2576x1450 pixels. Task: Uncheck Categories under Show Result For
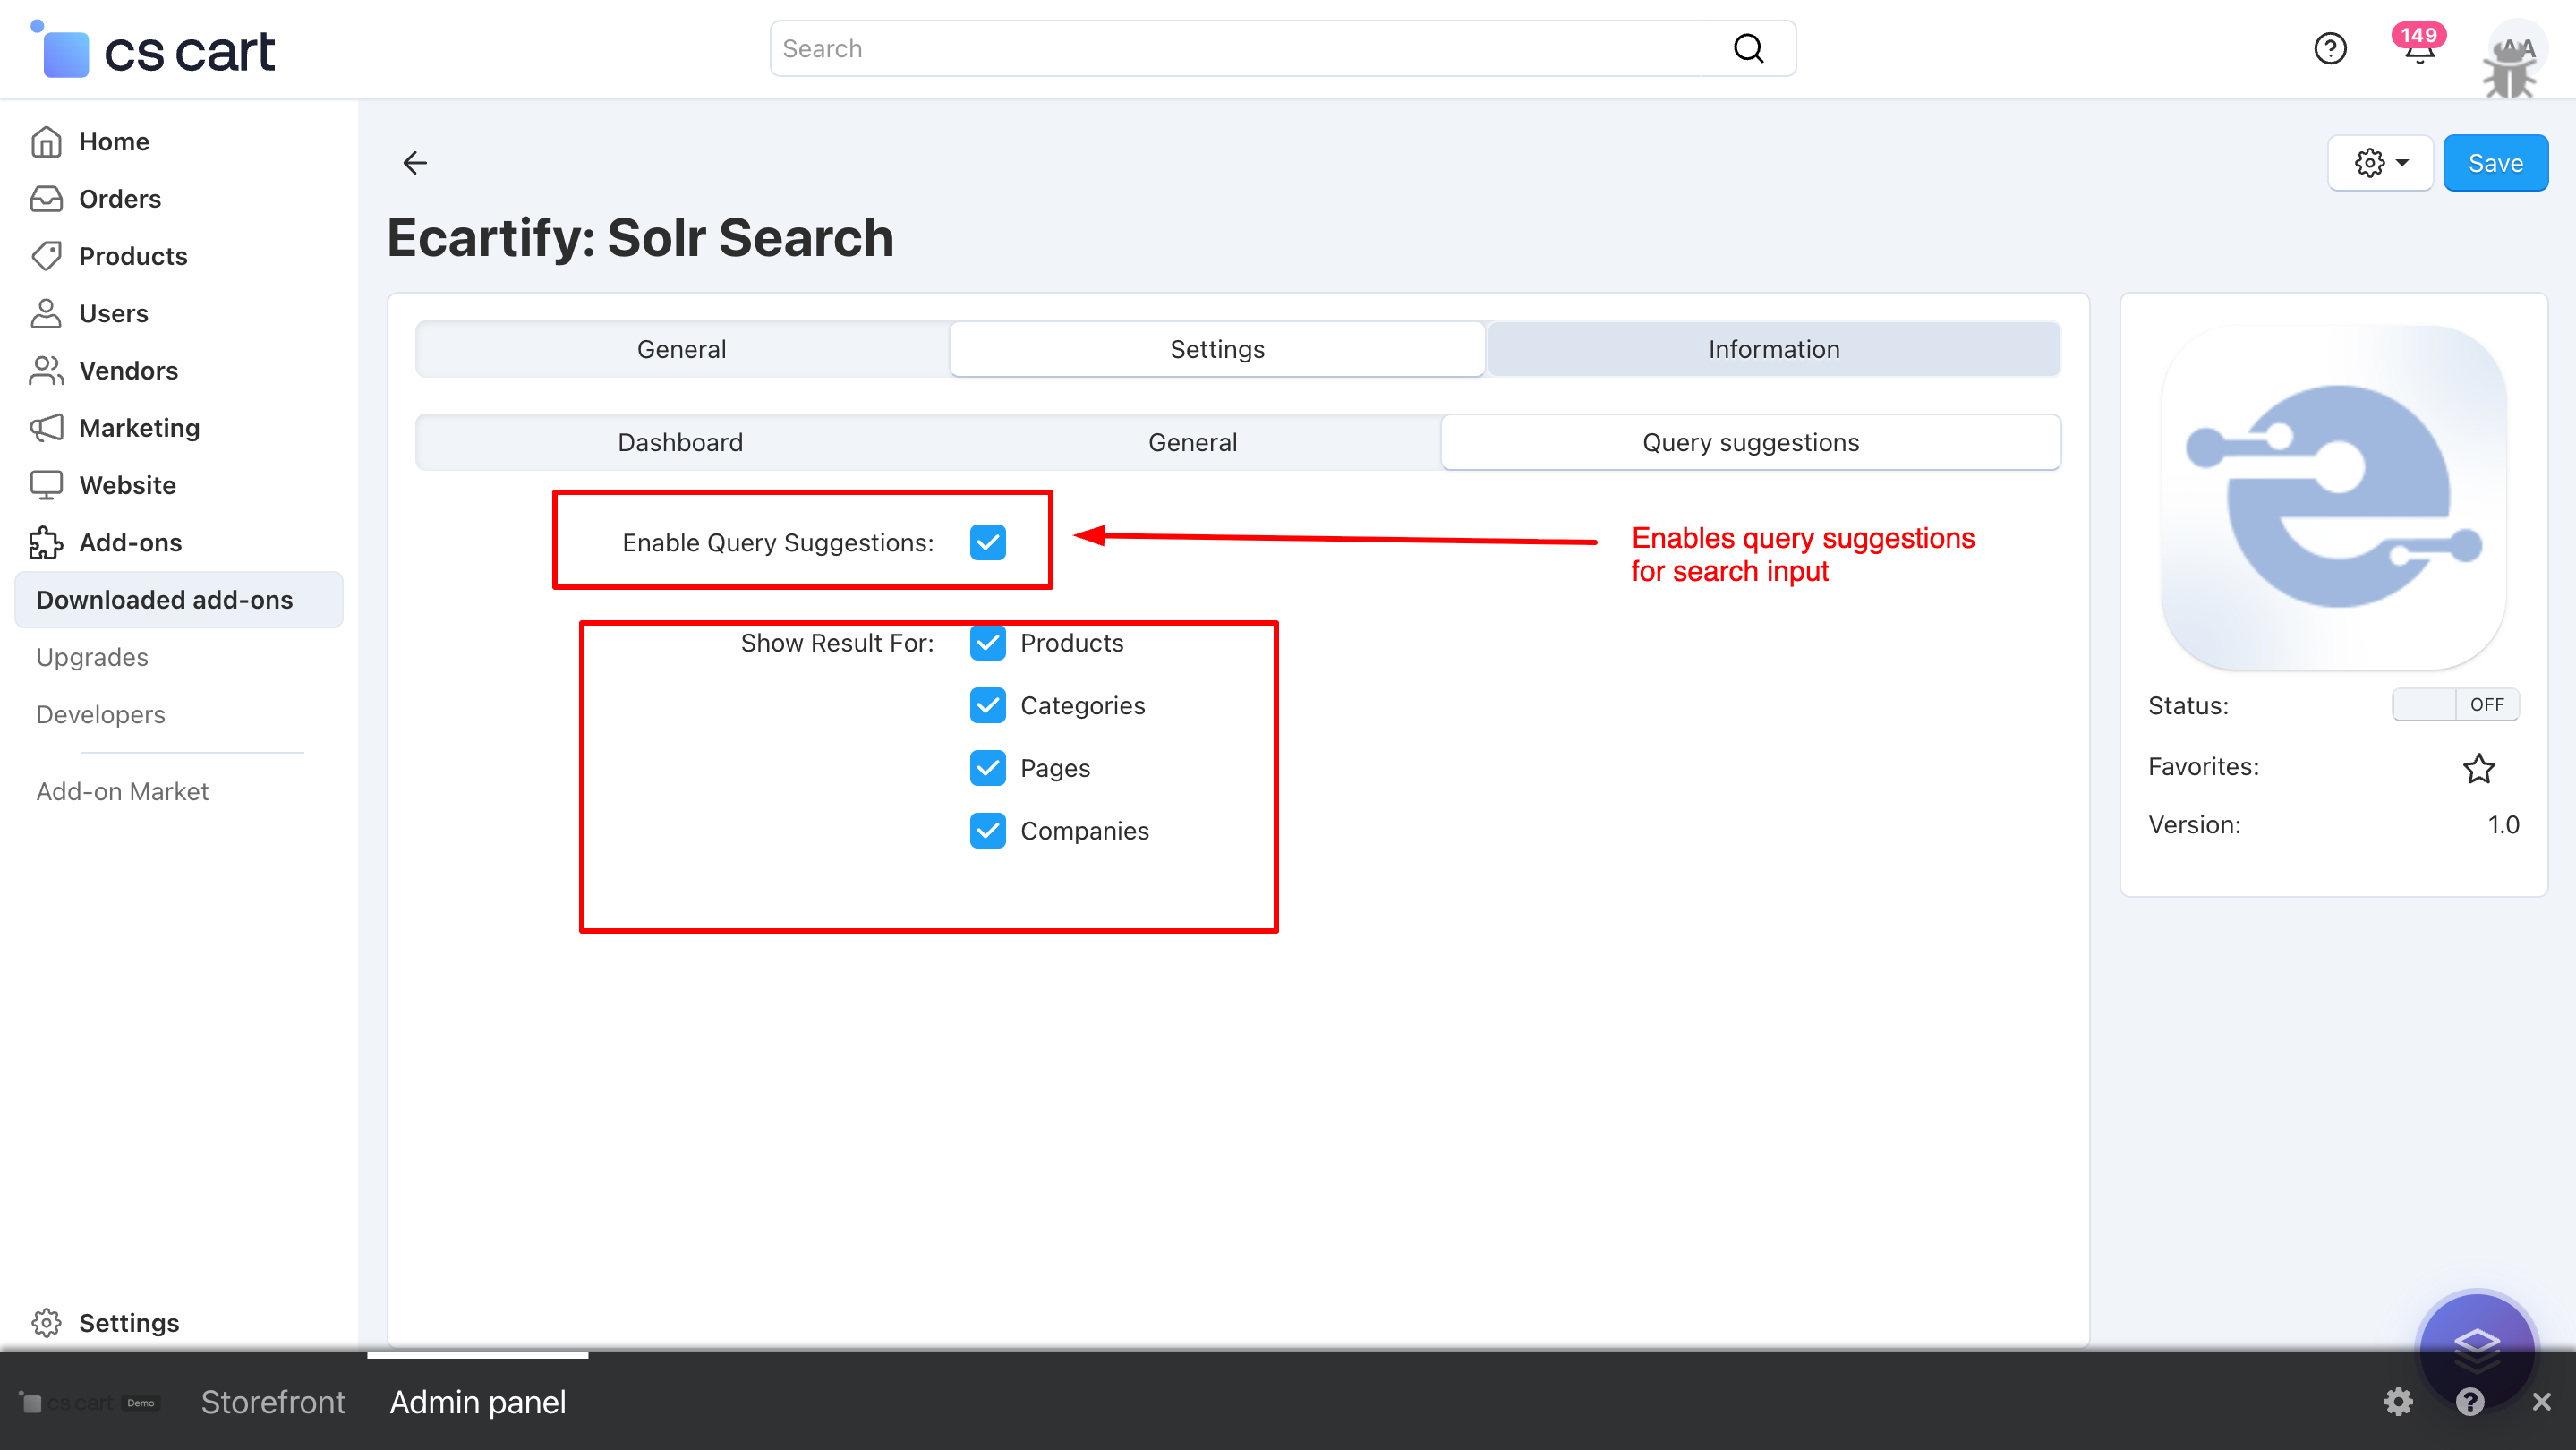click(x=988, y=705)
